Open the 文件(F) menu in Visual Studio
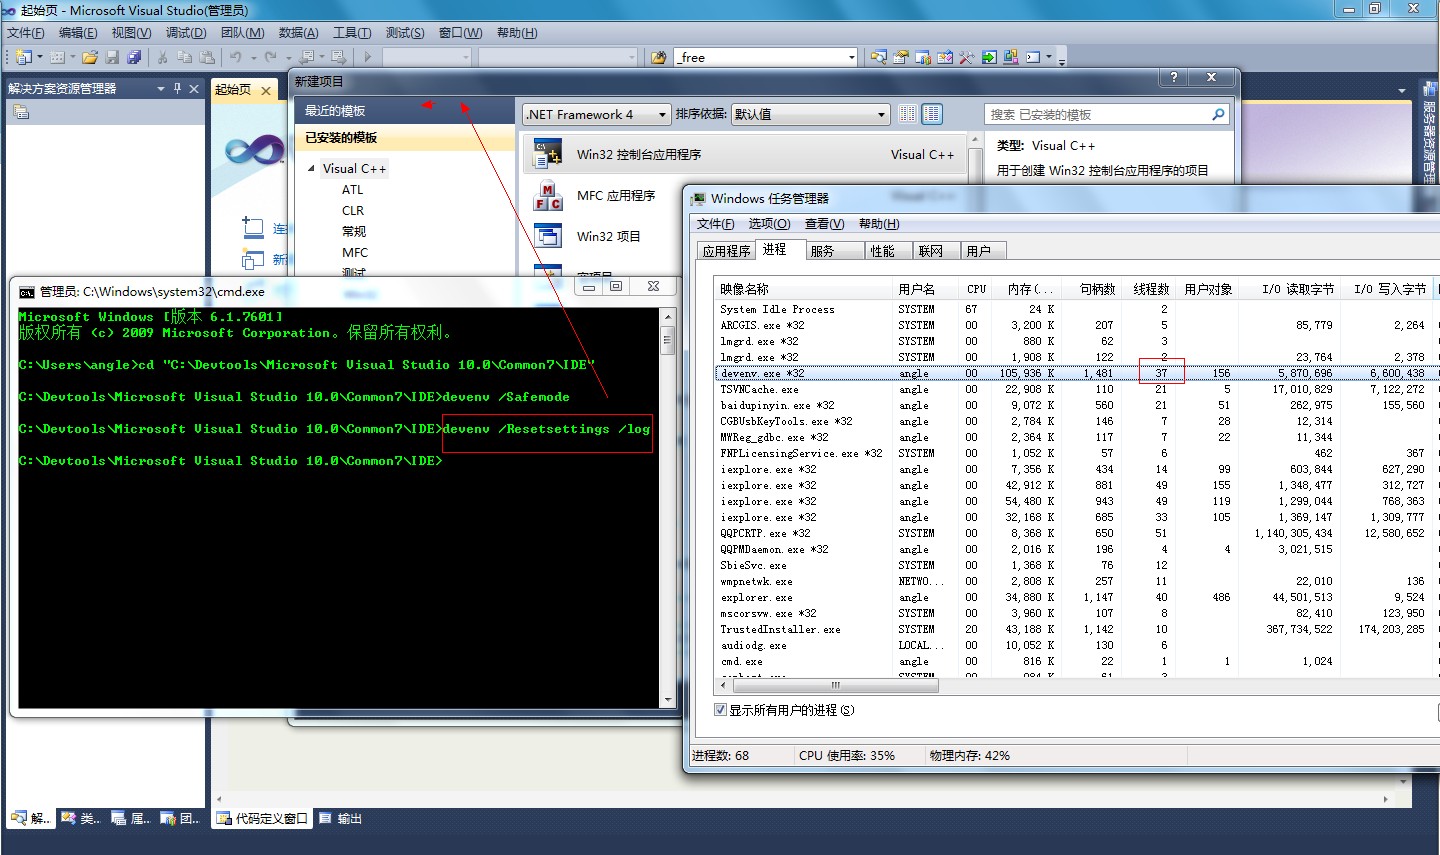This screenshot has width=1440, height=855. coord(26,33)
